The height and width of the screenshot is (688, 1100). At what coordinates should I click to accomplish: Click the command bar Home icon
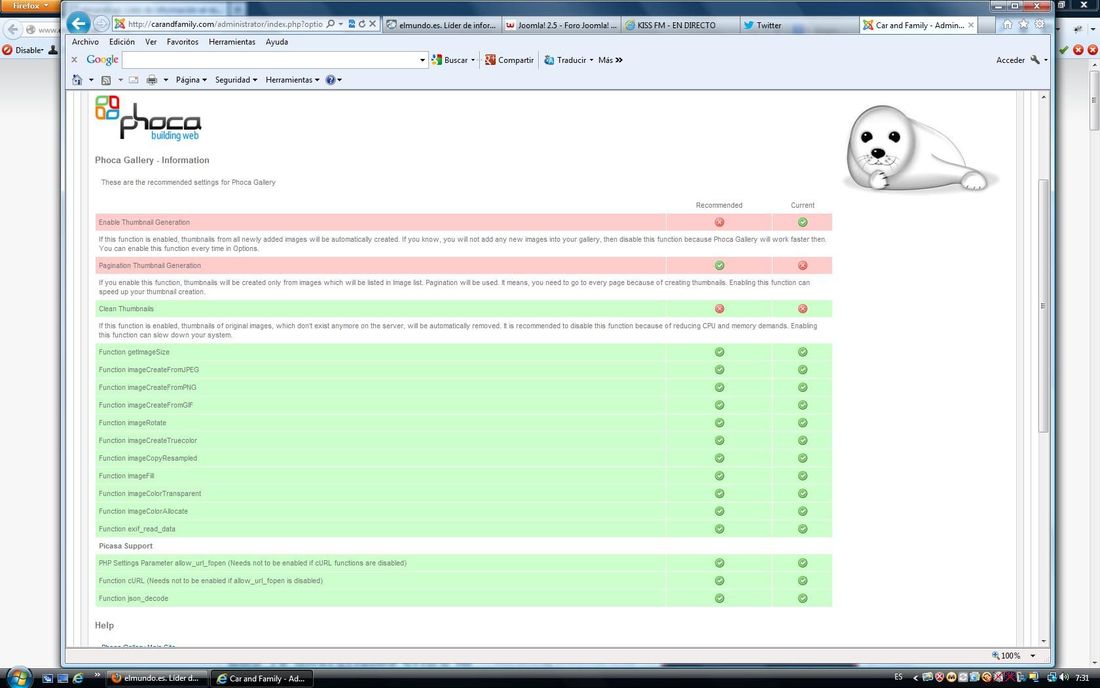[77, 80]
